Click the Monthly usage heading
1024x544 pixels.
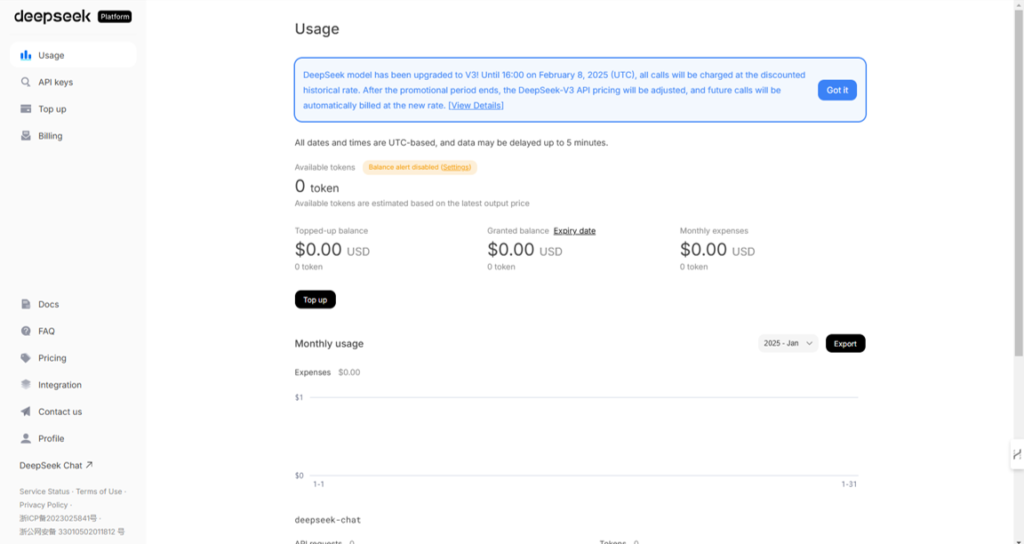tap(329, 344)
